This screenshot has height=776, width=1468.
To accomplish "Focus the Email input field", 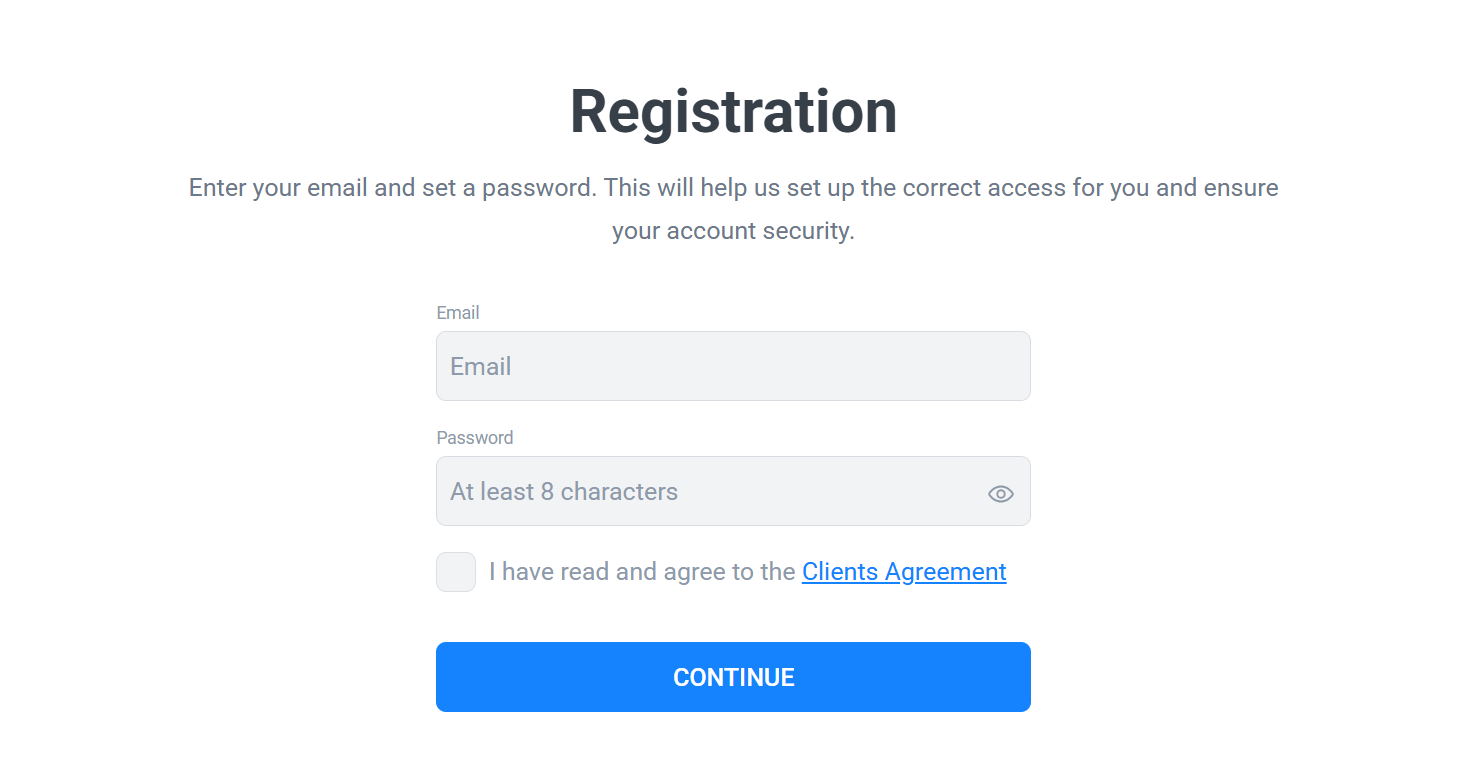I will pyautogui.click(x=733, y=366).
